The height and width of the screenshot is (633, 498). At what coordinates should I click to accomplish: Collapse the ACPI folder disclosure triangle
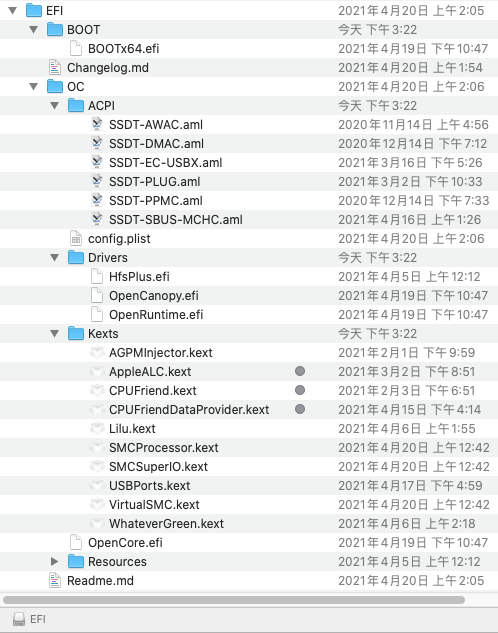55,105
